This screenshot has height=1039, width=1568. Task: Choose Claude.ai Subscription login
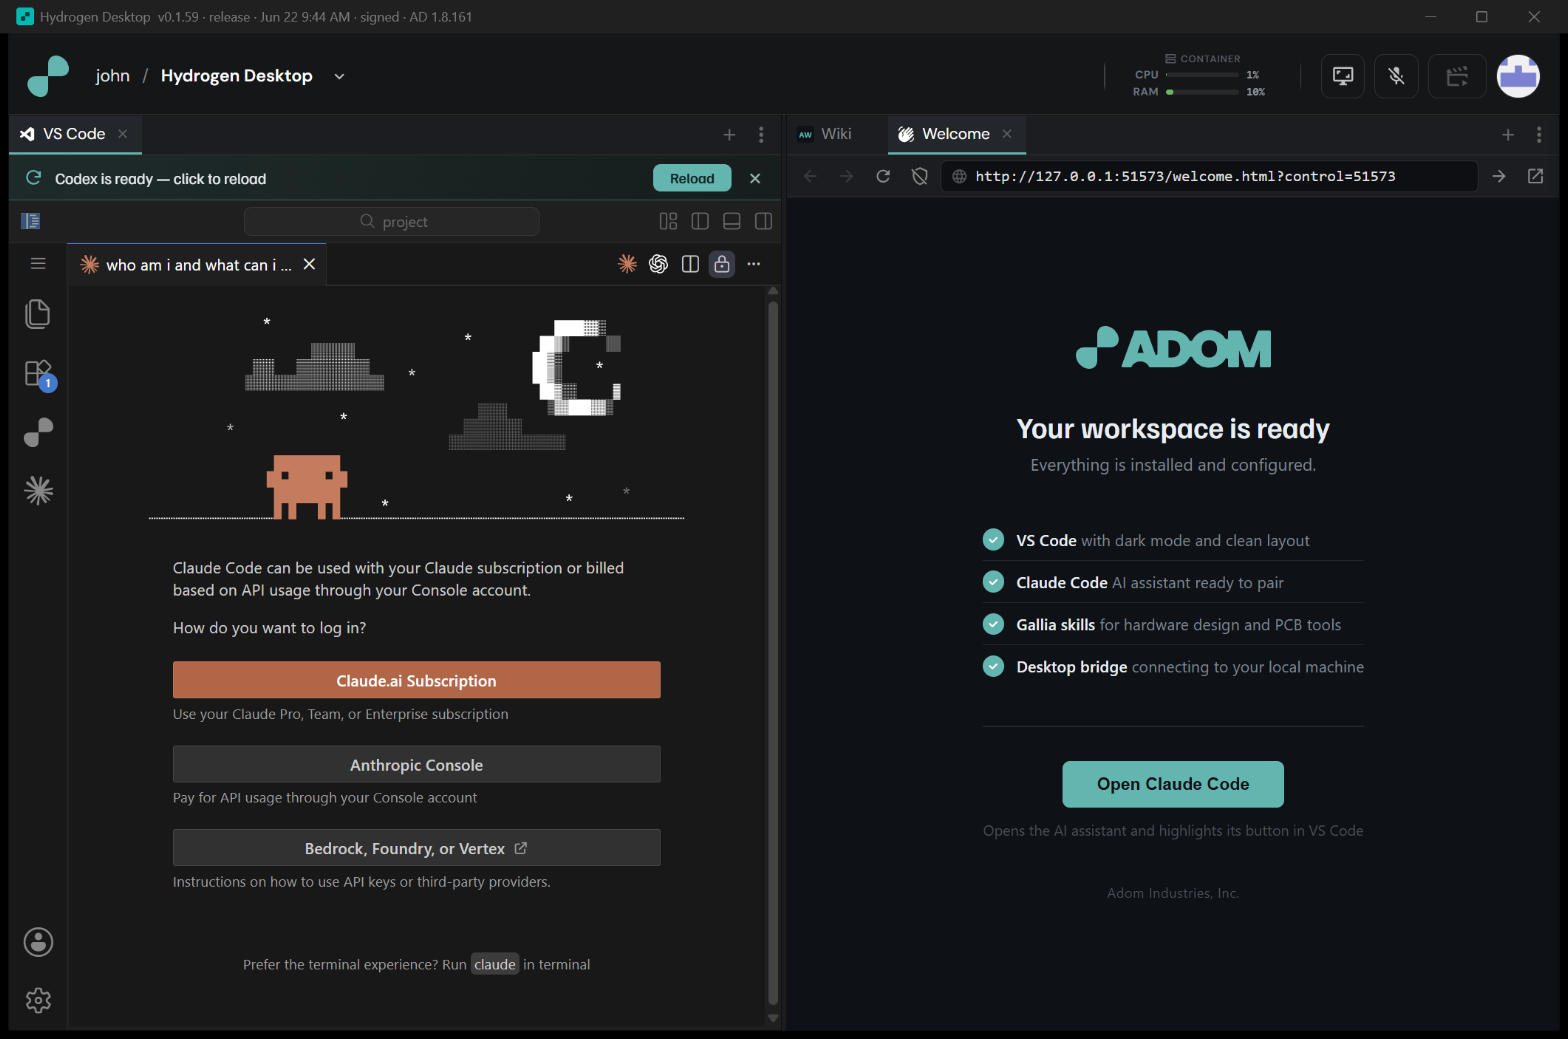(416, 680)
